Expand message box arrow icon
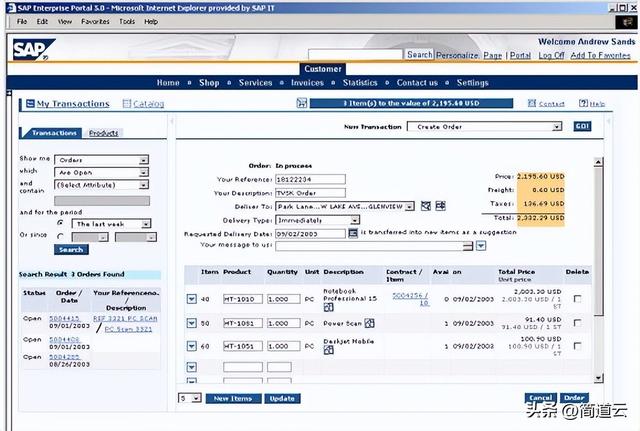Image resolution: width=640 pixels, height=431 pixels. click(481, 246)
